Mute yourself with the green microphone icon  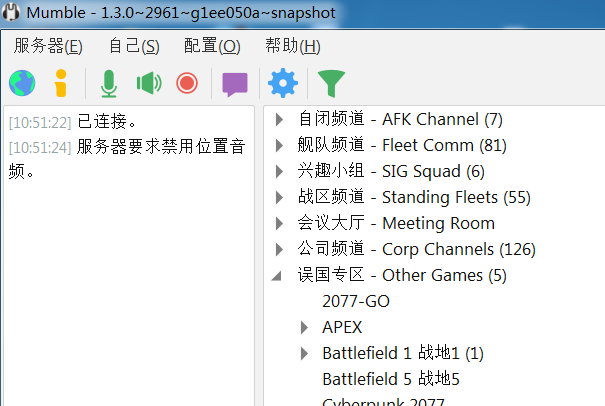click(x=109, y=83)
